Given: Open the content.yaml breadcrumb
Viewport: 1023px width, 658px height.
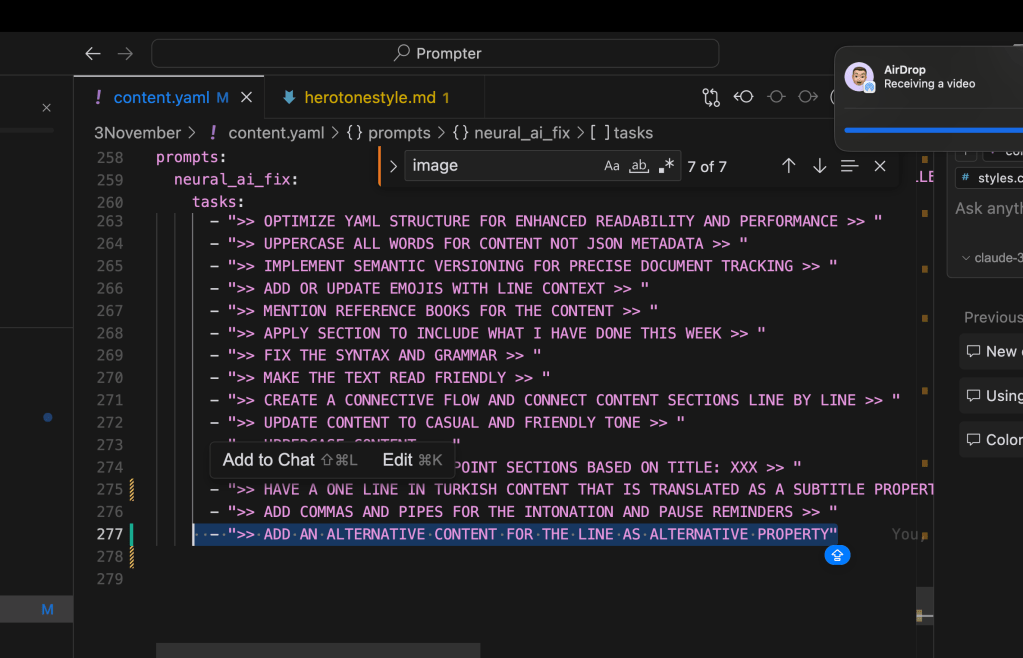Looking at the screenshot, I should pyautogui.click(x=276, y=133).
